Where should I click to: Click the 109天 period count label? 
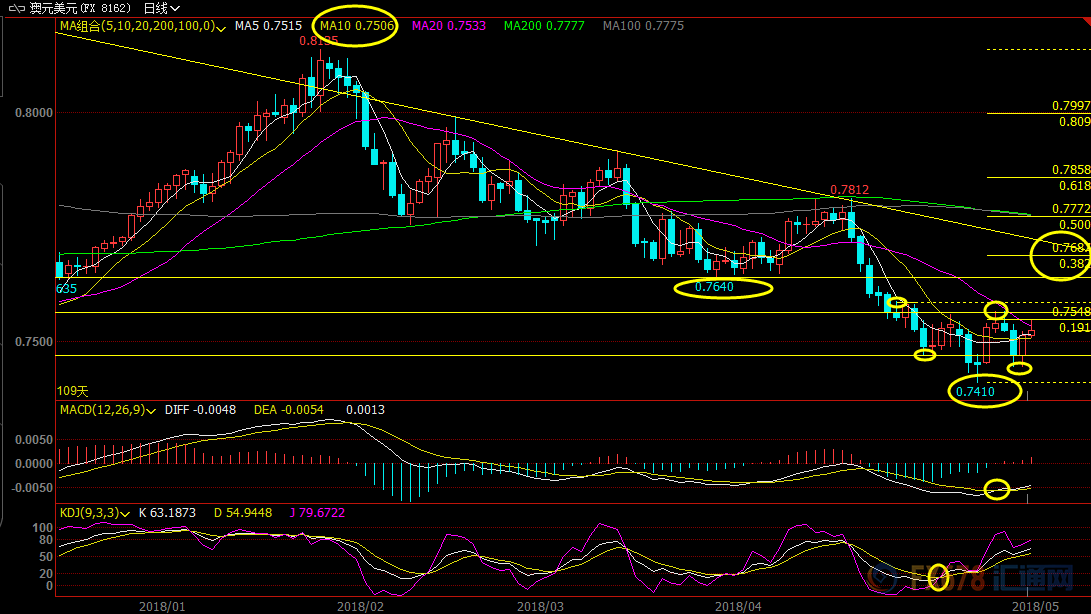(73, 391)
